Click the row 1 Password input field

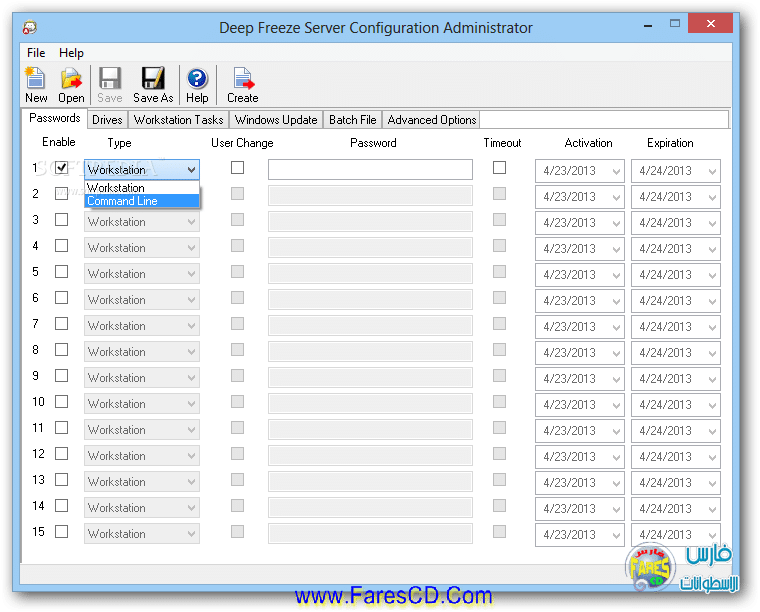(x=370, y=170)
